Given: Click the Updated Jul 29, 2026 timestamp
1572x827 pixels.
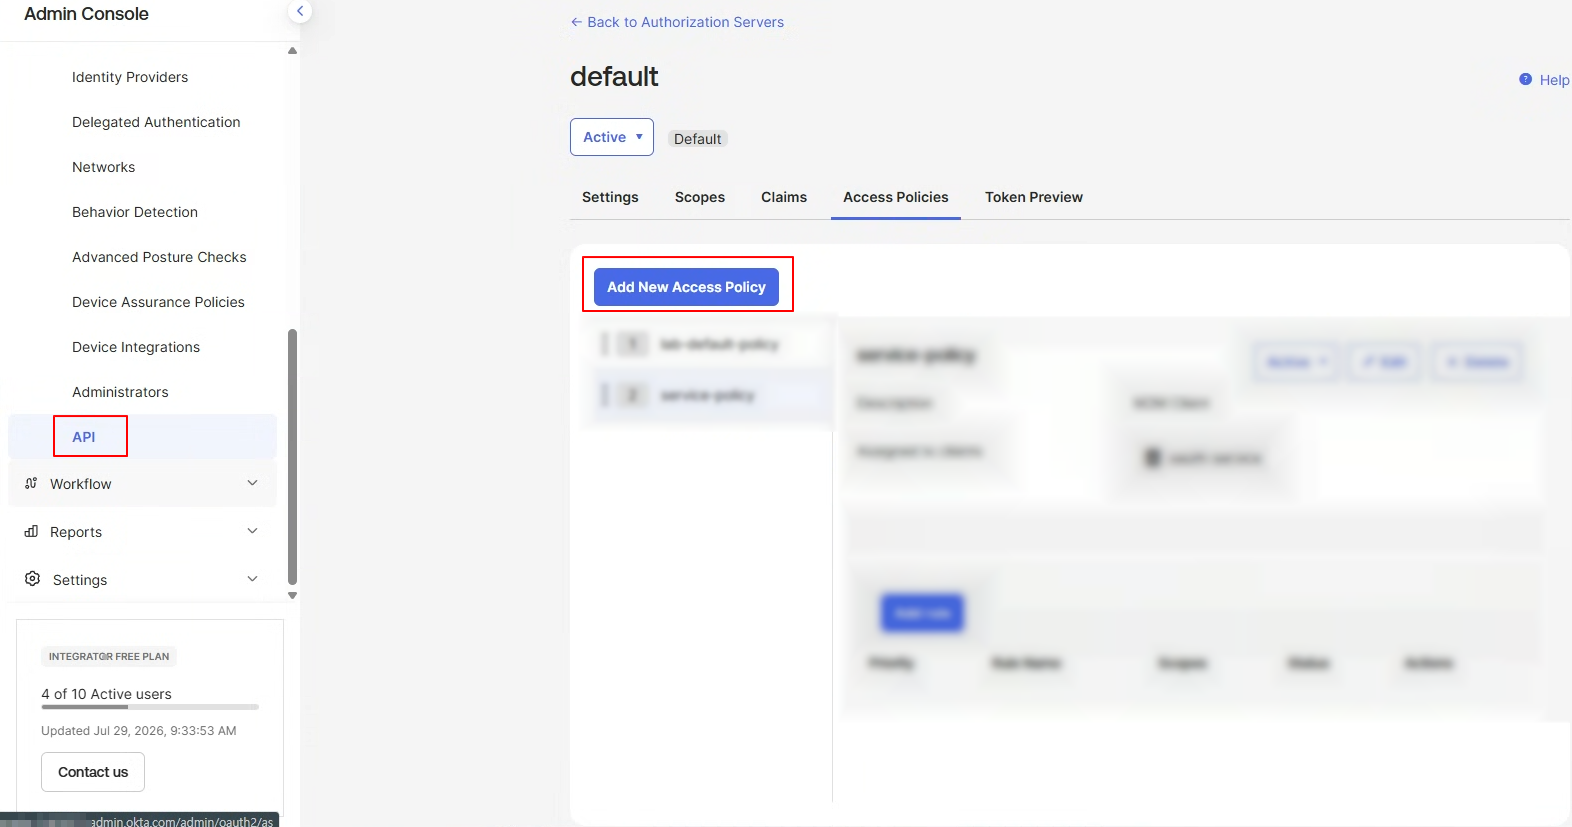Looking at the screenshot, I should tap(139, 731).
